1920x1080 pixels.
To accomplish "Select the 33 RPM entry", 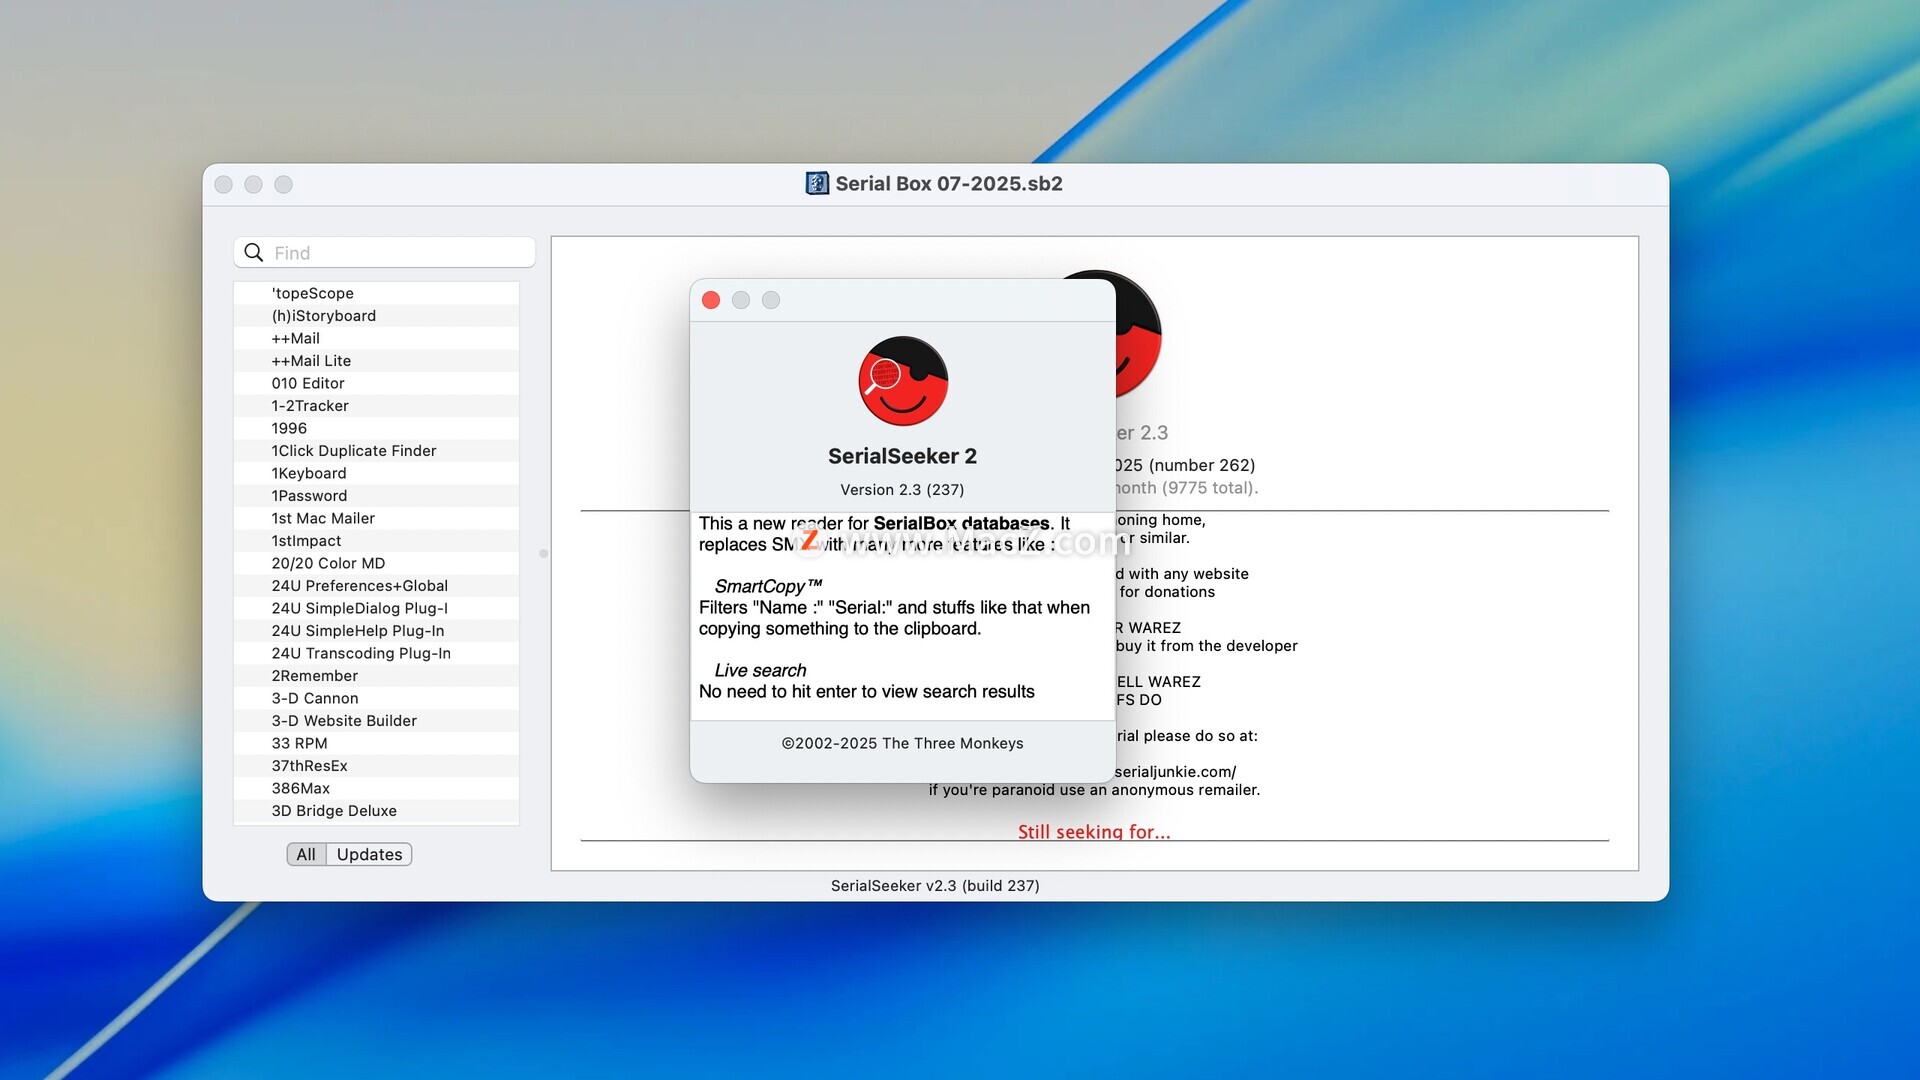I will pos(376,743).
